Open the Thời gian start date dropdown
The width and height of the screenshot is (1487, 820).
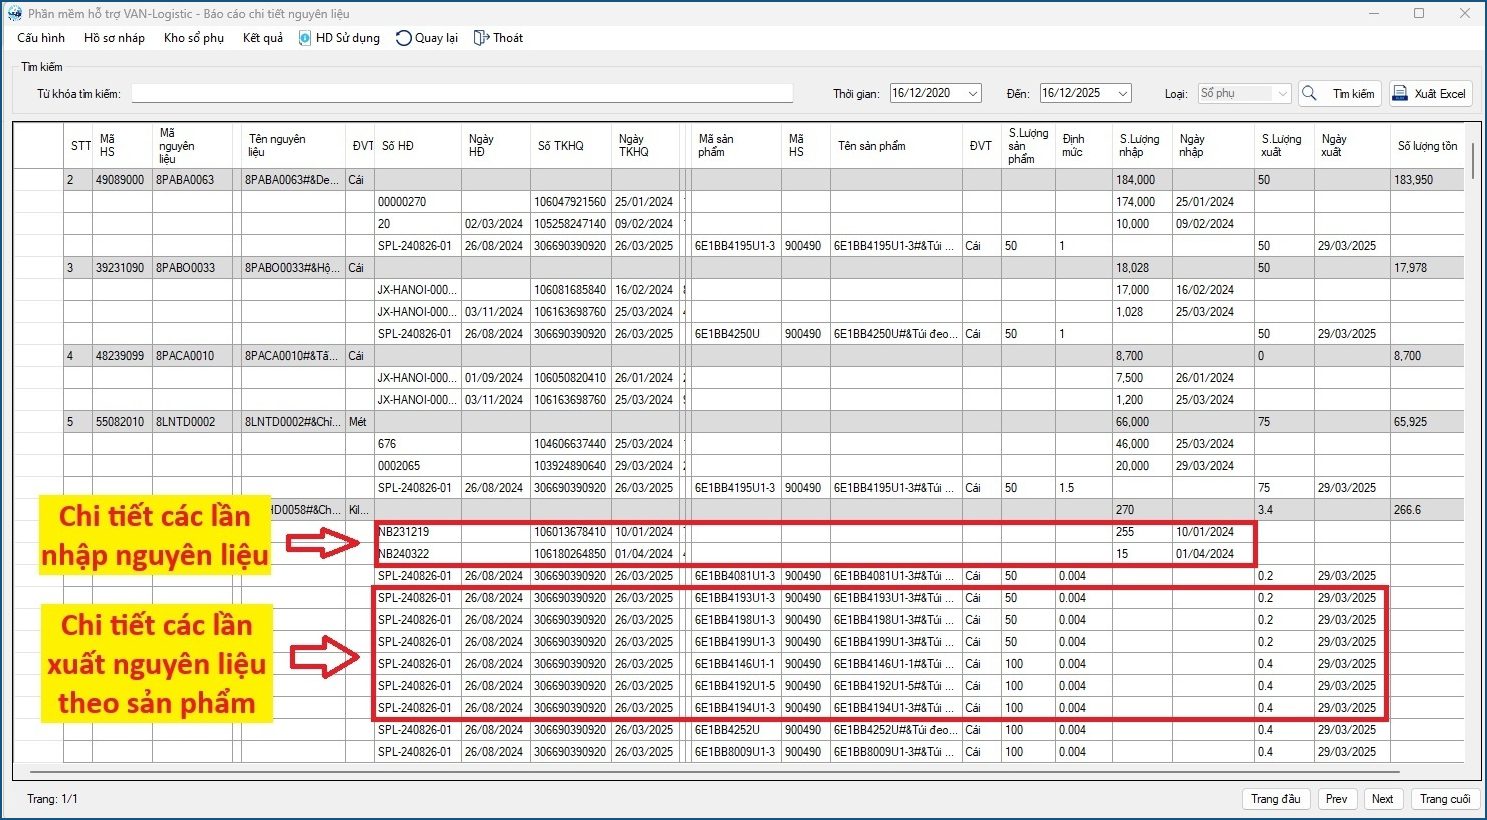972,93
